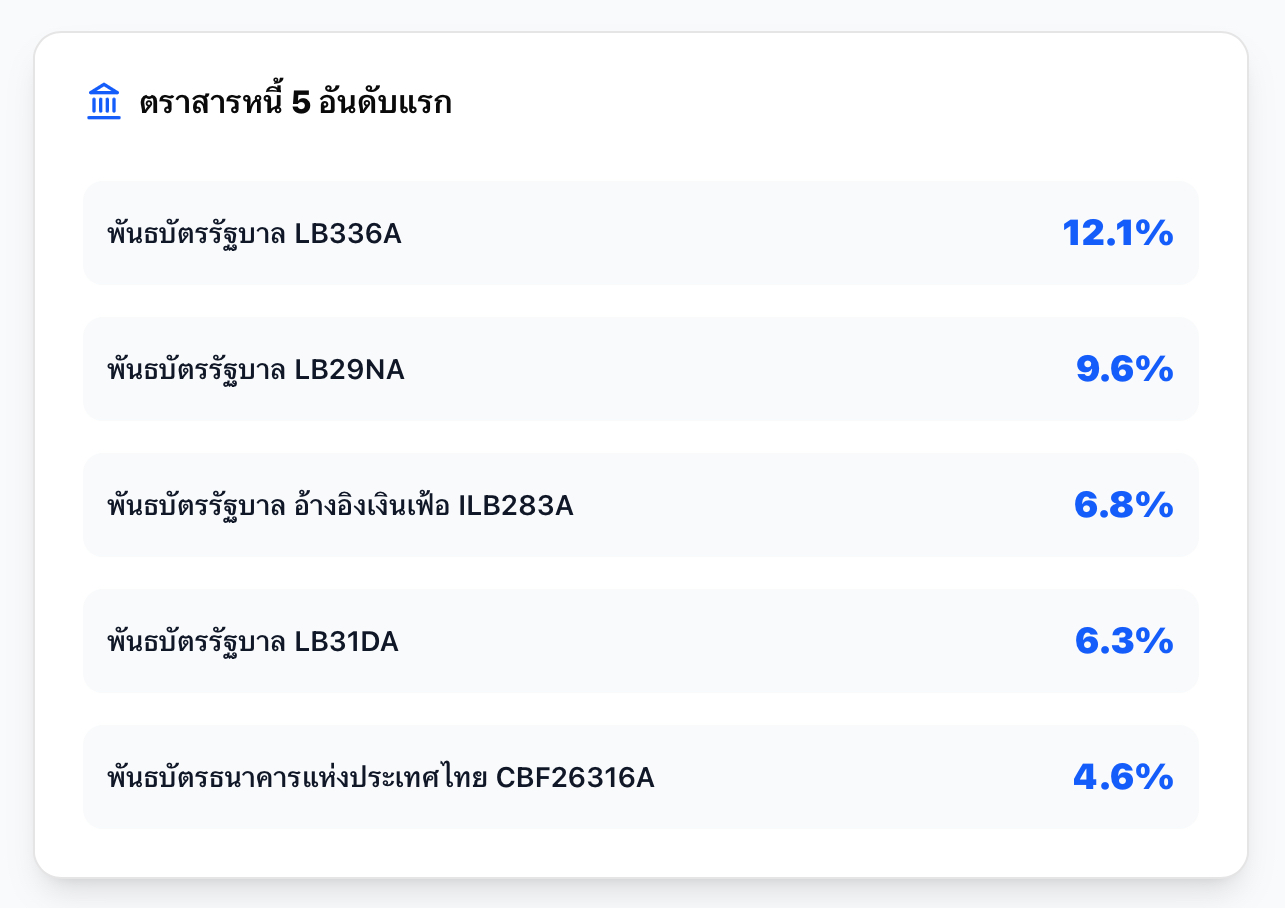Click the LB336A bond name label
Viewport: 1285px width, 908px height.
point(256,232)
